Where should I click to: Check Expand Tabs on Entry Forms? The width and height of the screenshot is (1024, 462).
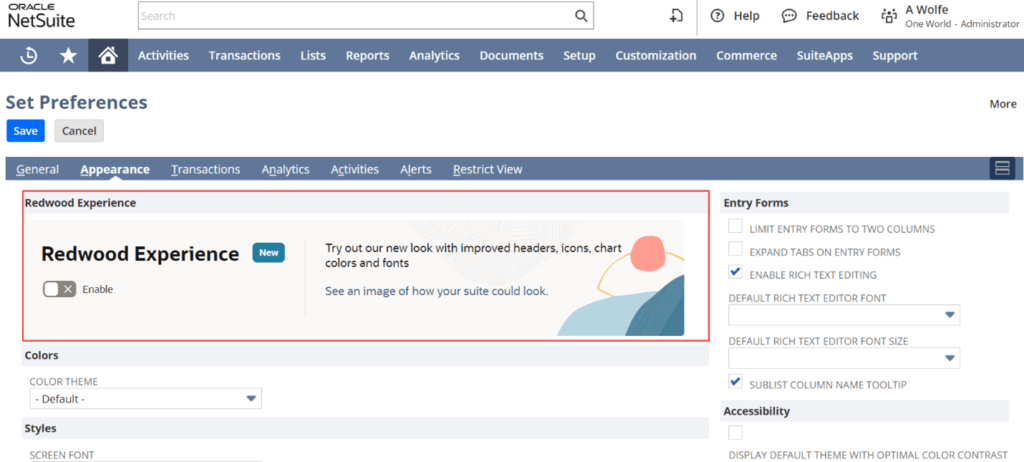(735, 249)
